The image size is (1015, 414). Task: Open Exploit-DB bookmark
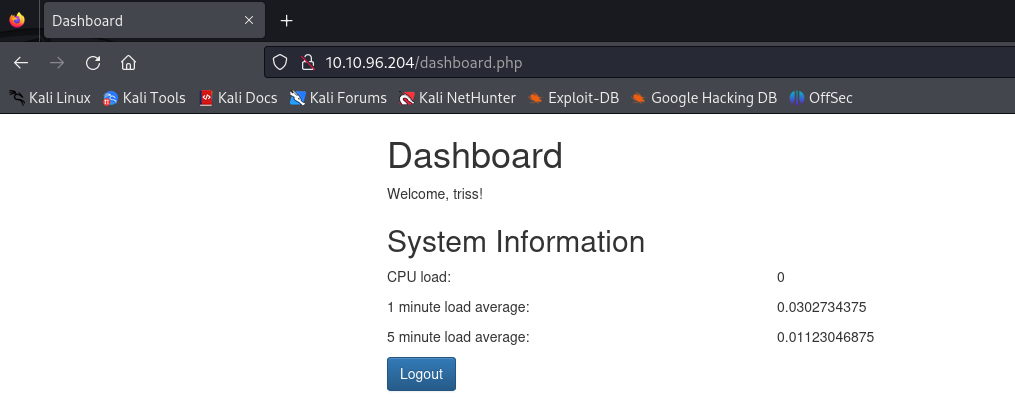click(574, 98)
